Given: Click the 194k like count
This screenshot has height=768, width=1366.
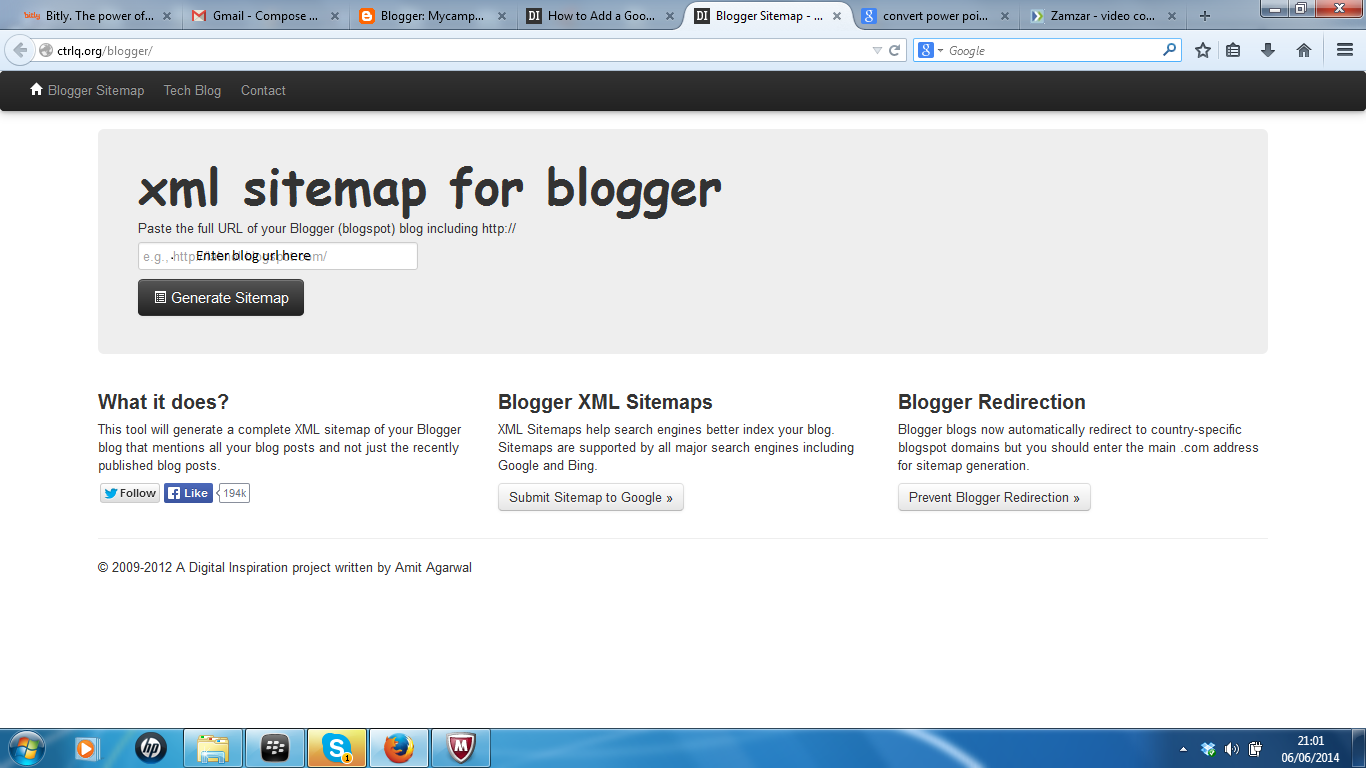Looking at the screenshot, I should pyautogui.click(x=235, y=493).
